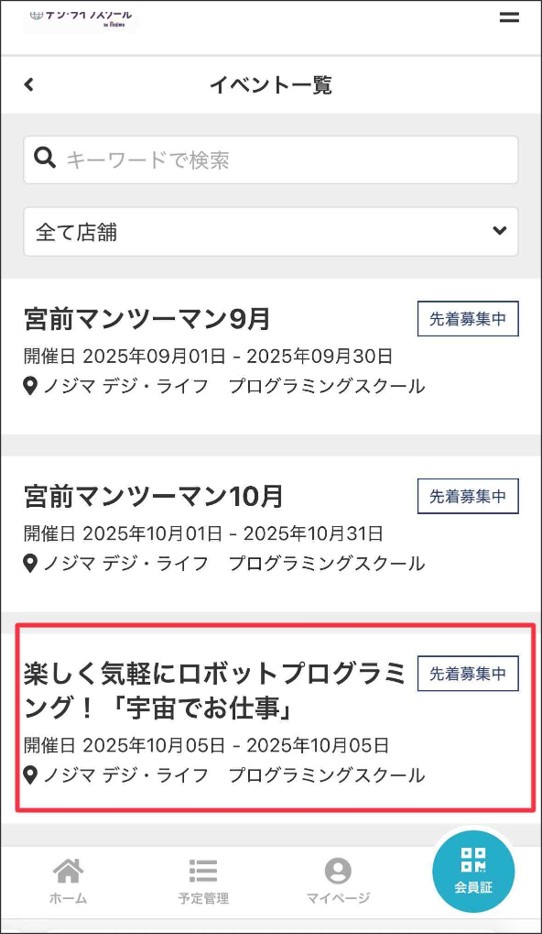Image resolution: width=542 pixels, height=934 pixels.
Task: Click the chevron arrow in 全て店舗 selector
Action: pyautogui.click(x=500, y=231)
